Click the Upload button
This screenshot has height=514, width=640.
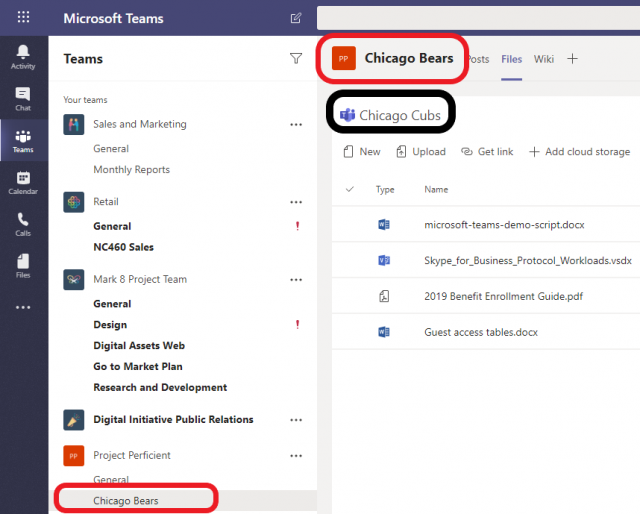pos(421,152)
